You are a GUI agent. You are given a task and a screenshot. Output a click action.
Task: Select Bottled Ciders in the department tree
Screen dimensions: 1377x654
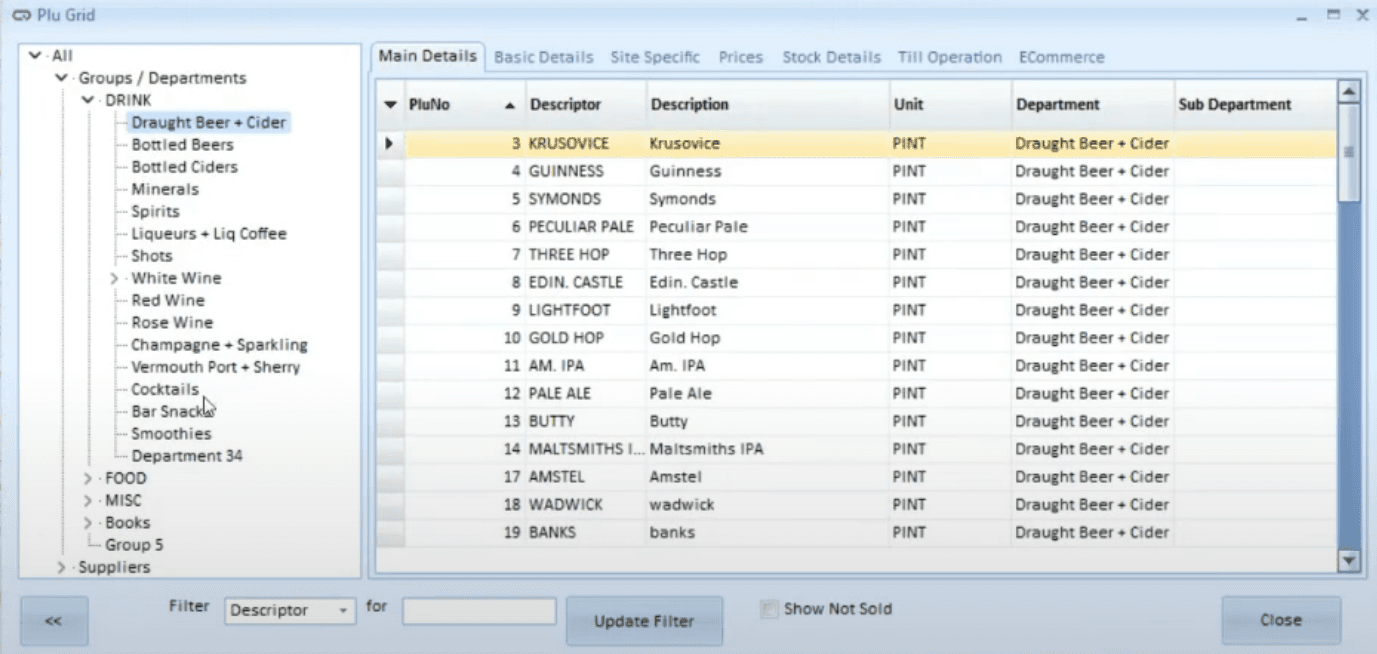182,166
